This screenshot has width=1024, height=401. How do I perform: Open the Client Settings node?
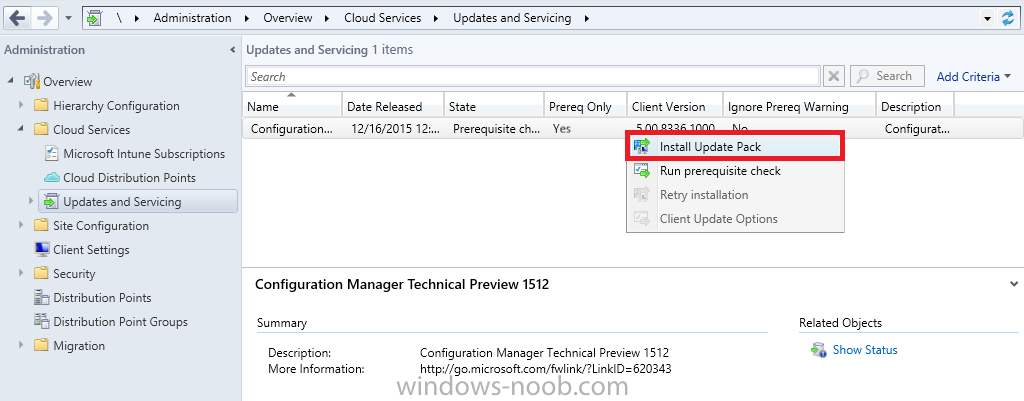point(91,249)
